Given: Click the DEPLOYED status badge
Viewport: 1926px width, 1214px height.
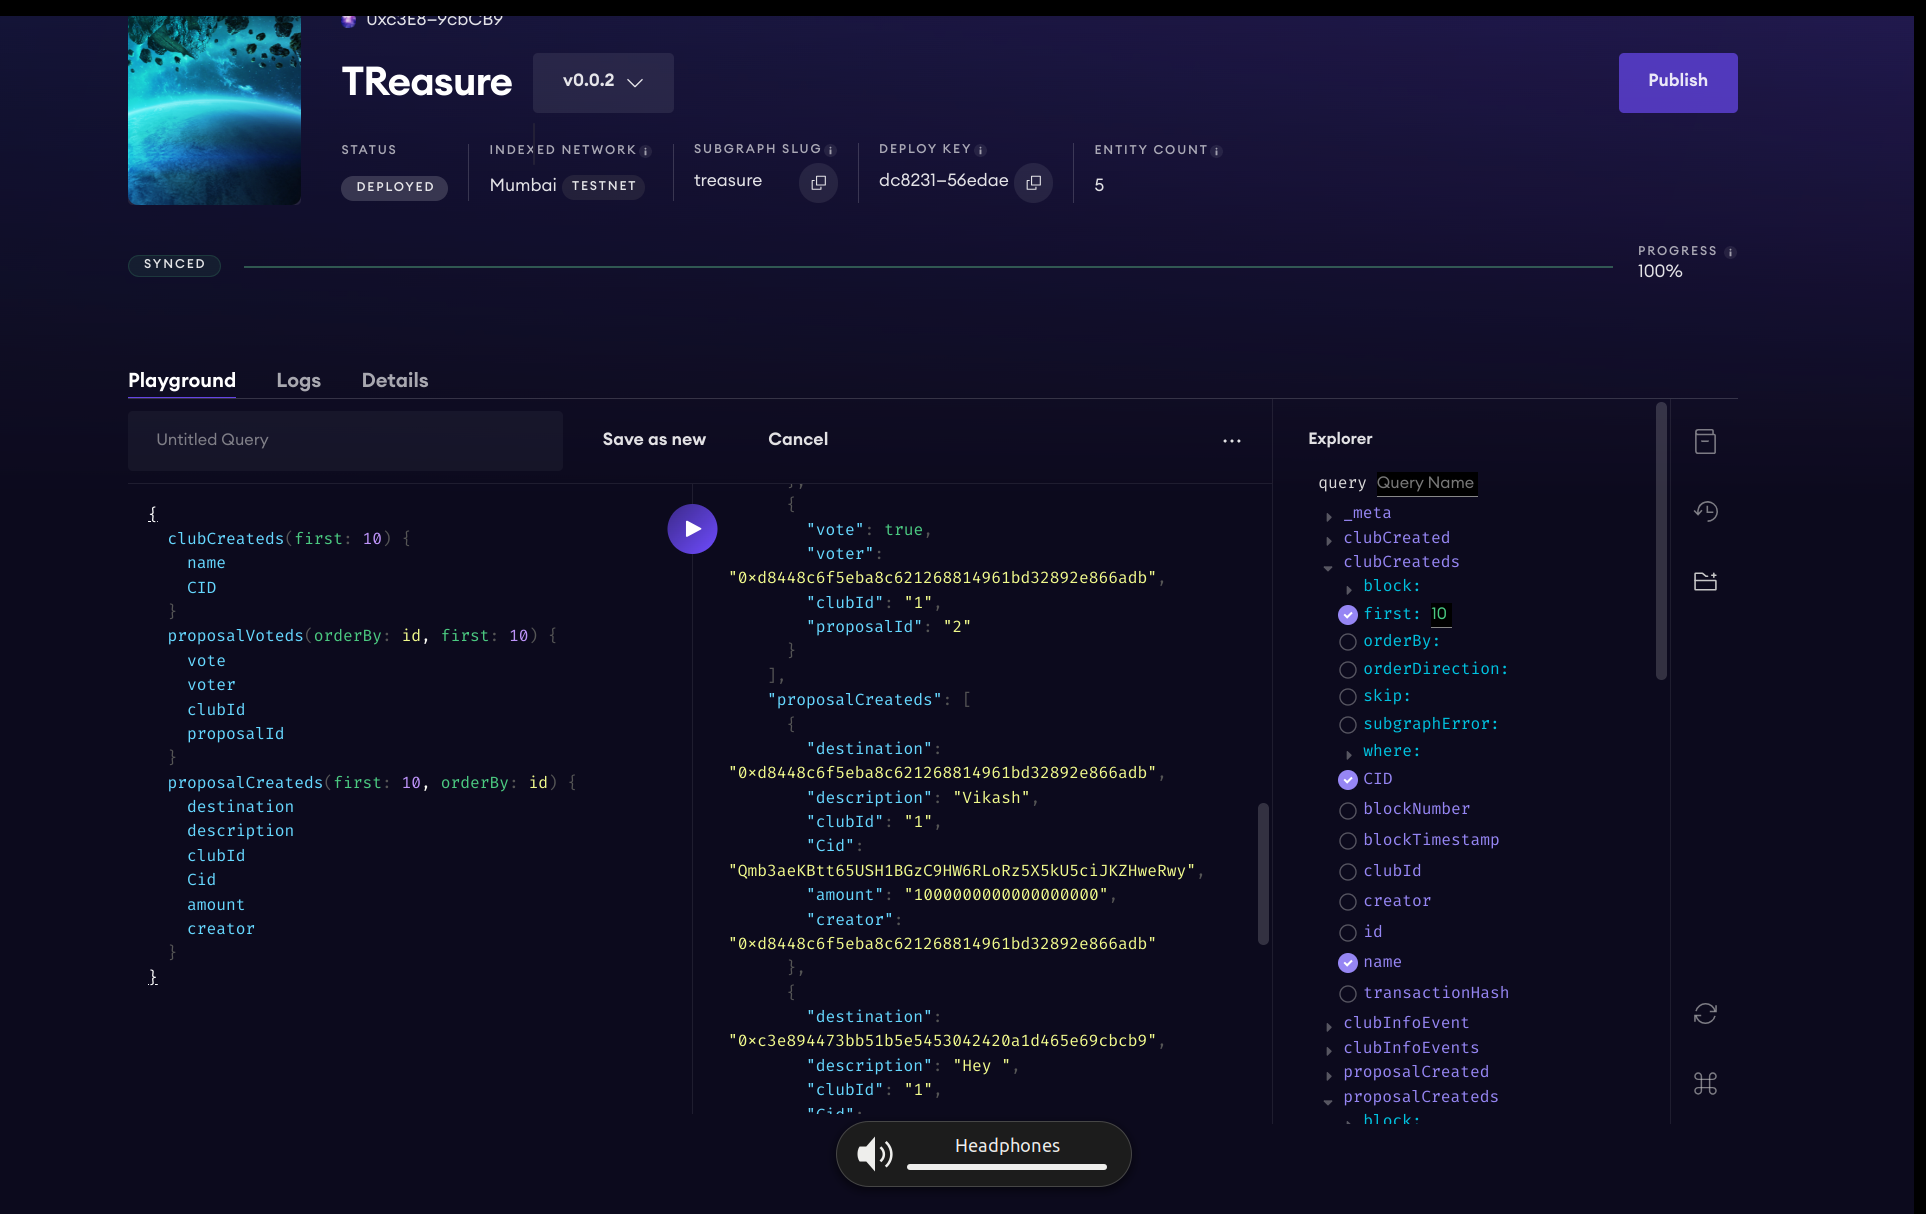Looking at the screenshot, I should pos(395,187).
